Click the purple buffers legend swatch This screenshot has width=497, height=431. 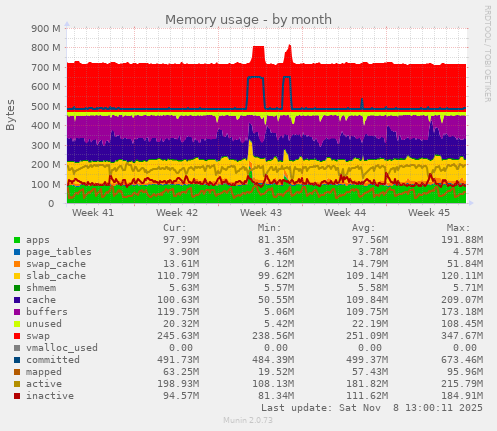coord(17,312)
